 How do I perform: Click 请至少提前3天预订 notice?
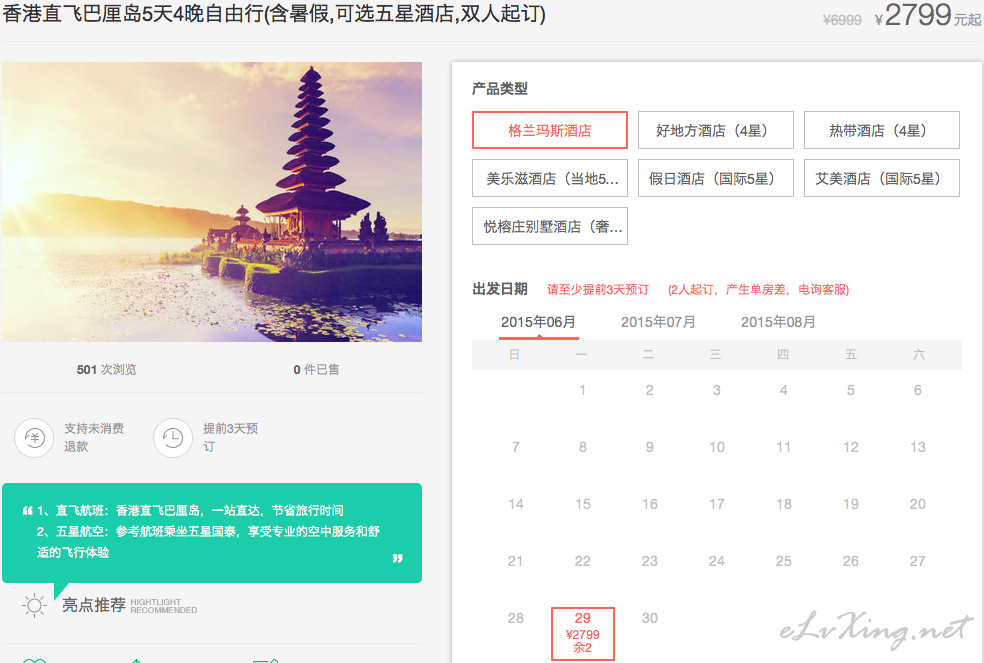[x=597, y=289]
